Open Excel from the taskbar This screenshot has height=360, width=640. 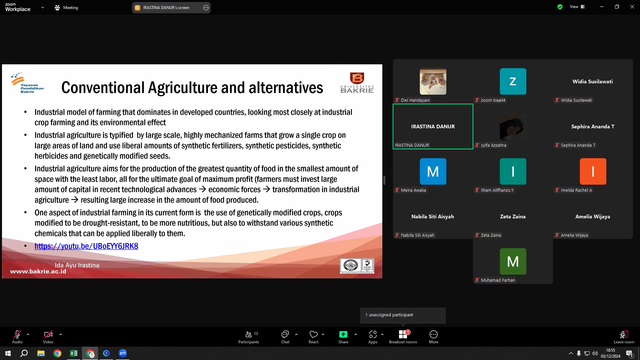pos(73,353)
